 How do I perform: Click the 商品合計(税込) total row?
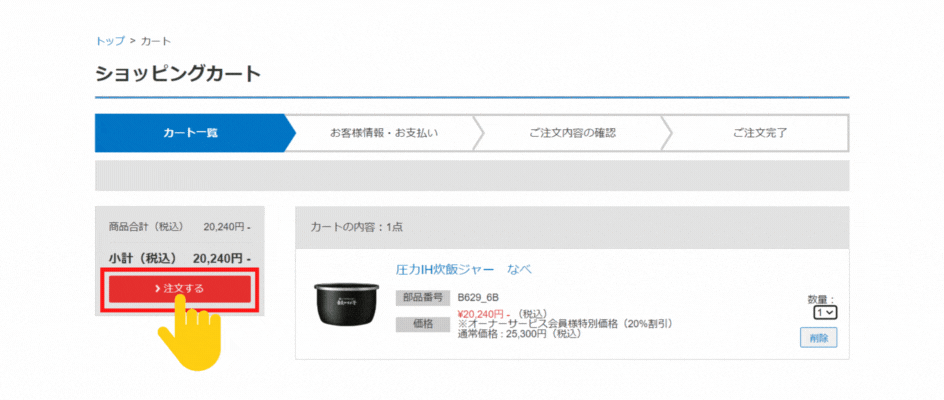pyautogui.click(x=179, y=227)
